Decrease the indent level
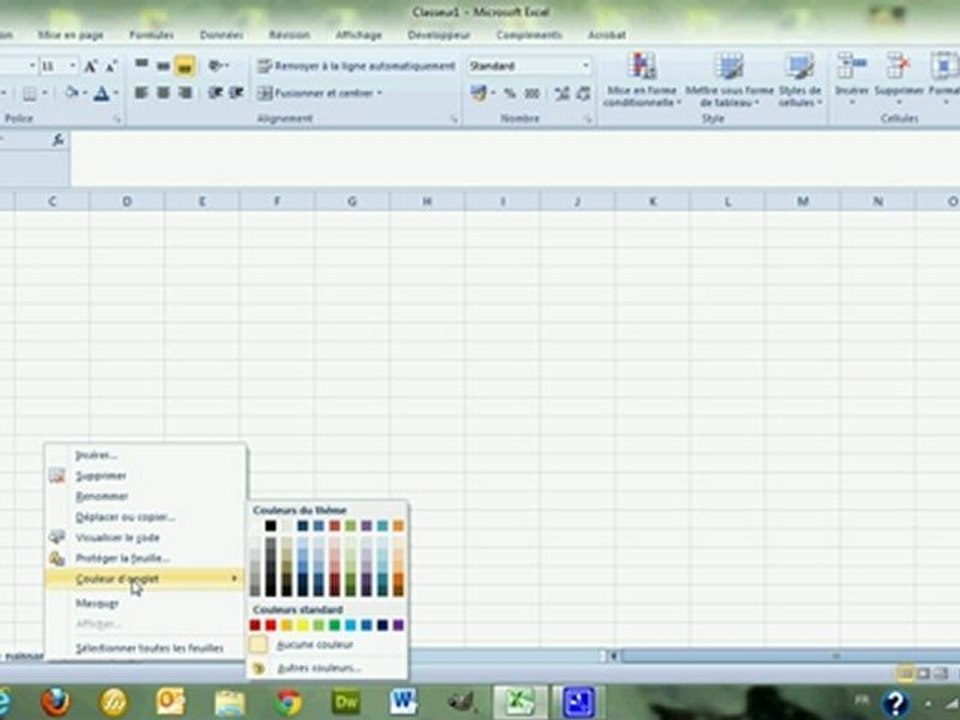960x720 pixels. (x=214, y=93)
